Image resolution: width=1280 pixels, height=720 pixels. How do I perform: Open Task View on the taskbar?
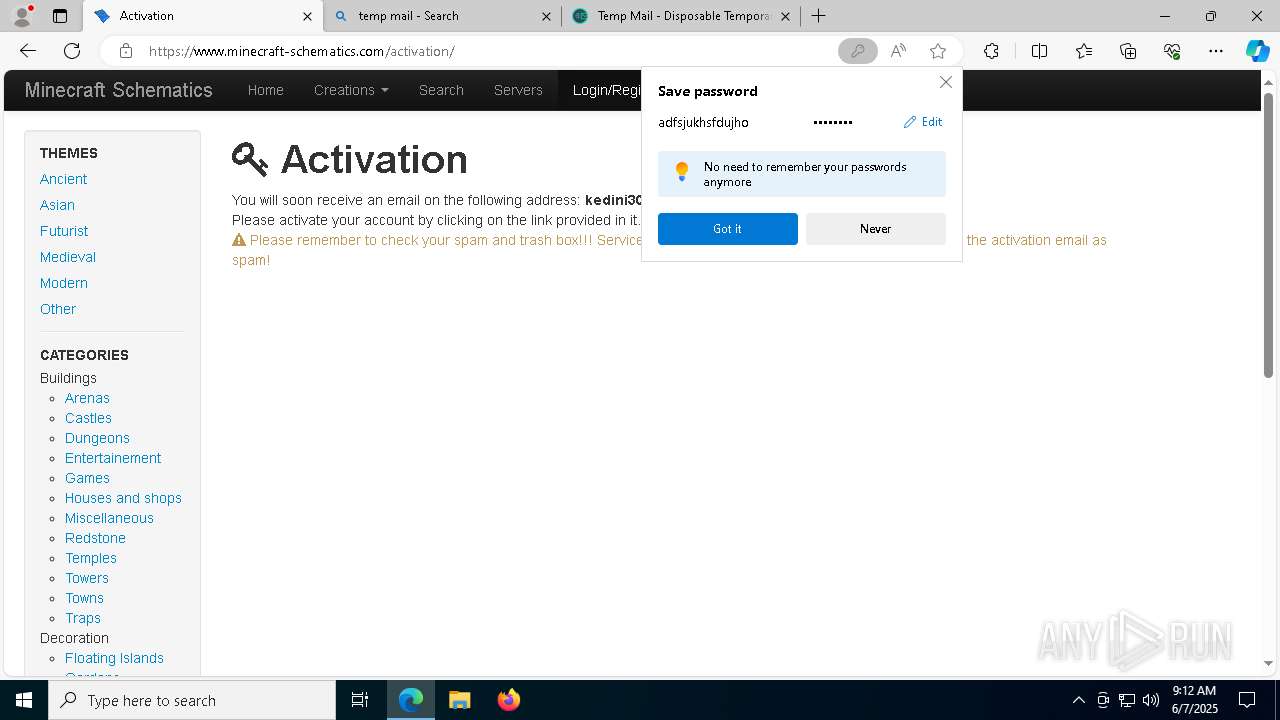click(360, 700)
